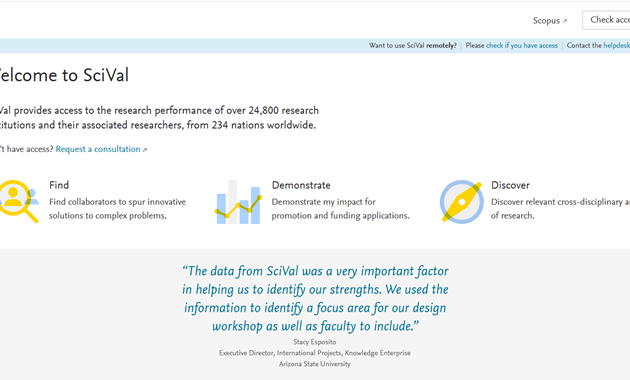Screen dimensions: 630x380
Task: Click the Find magnifier people icon
Action: (x=19, y=201)
